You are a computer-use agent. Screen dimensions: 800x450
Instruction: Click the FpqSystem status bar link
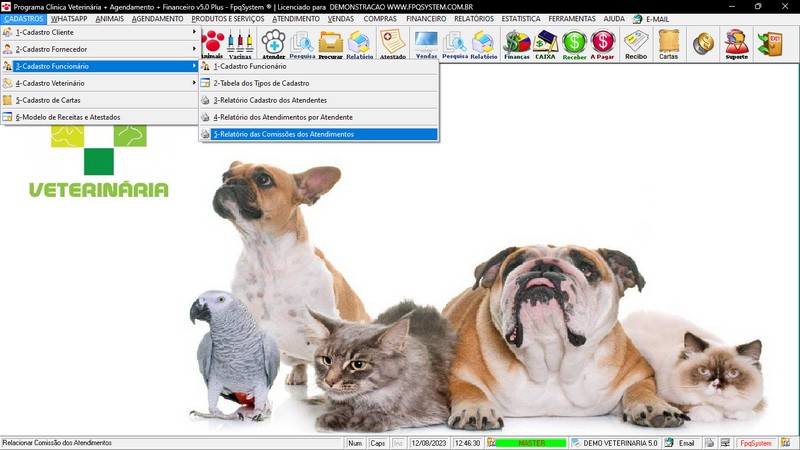coord(756,443)
